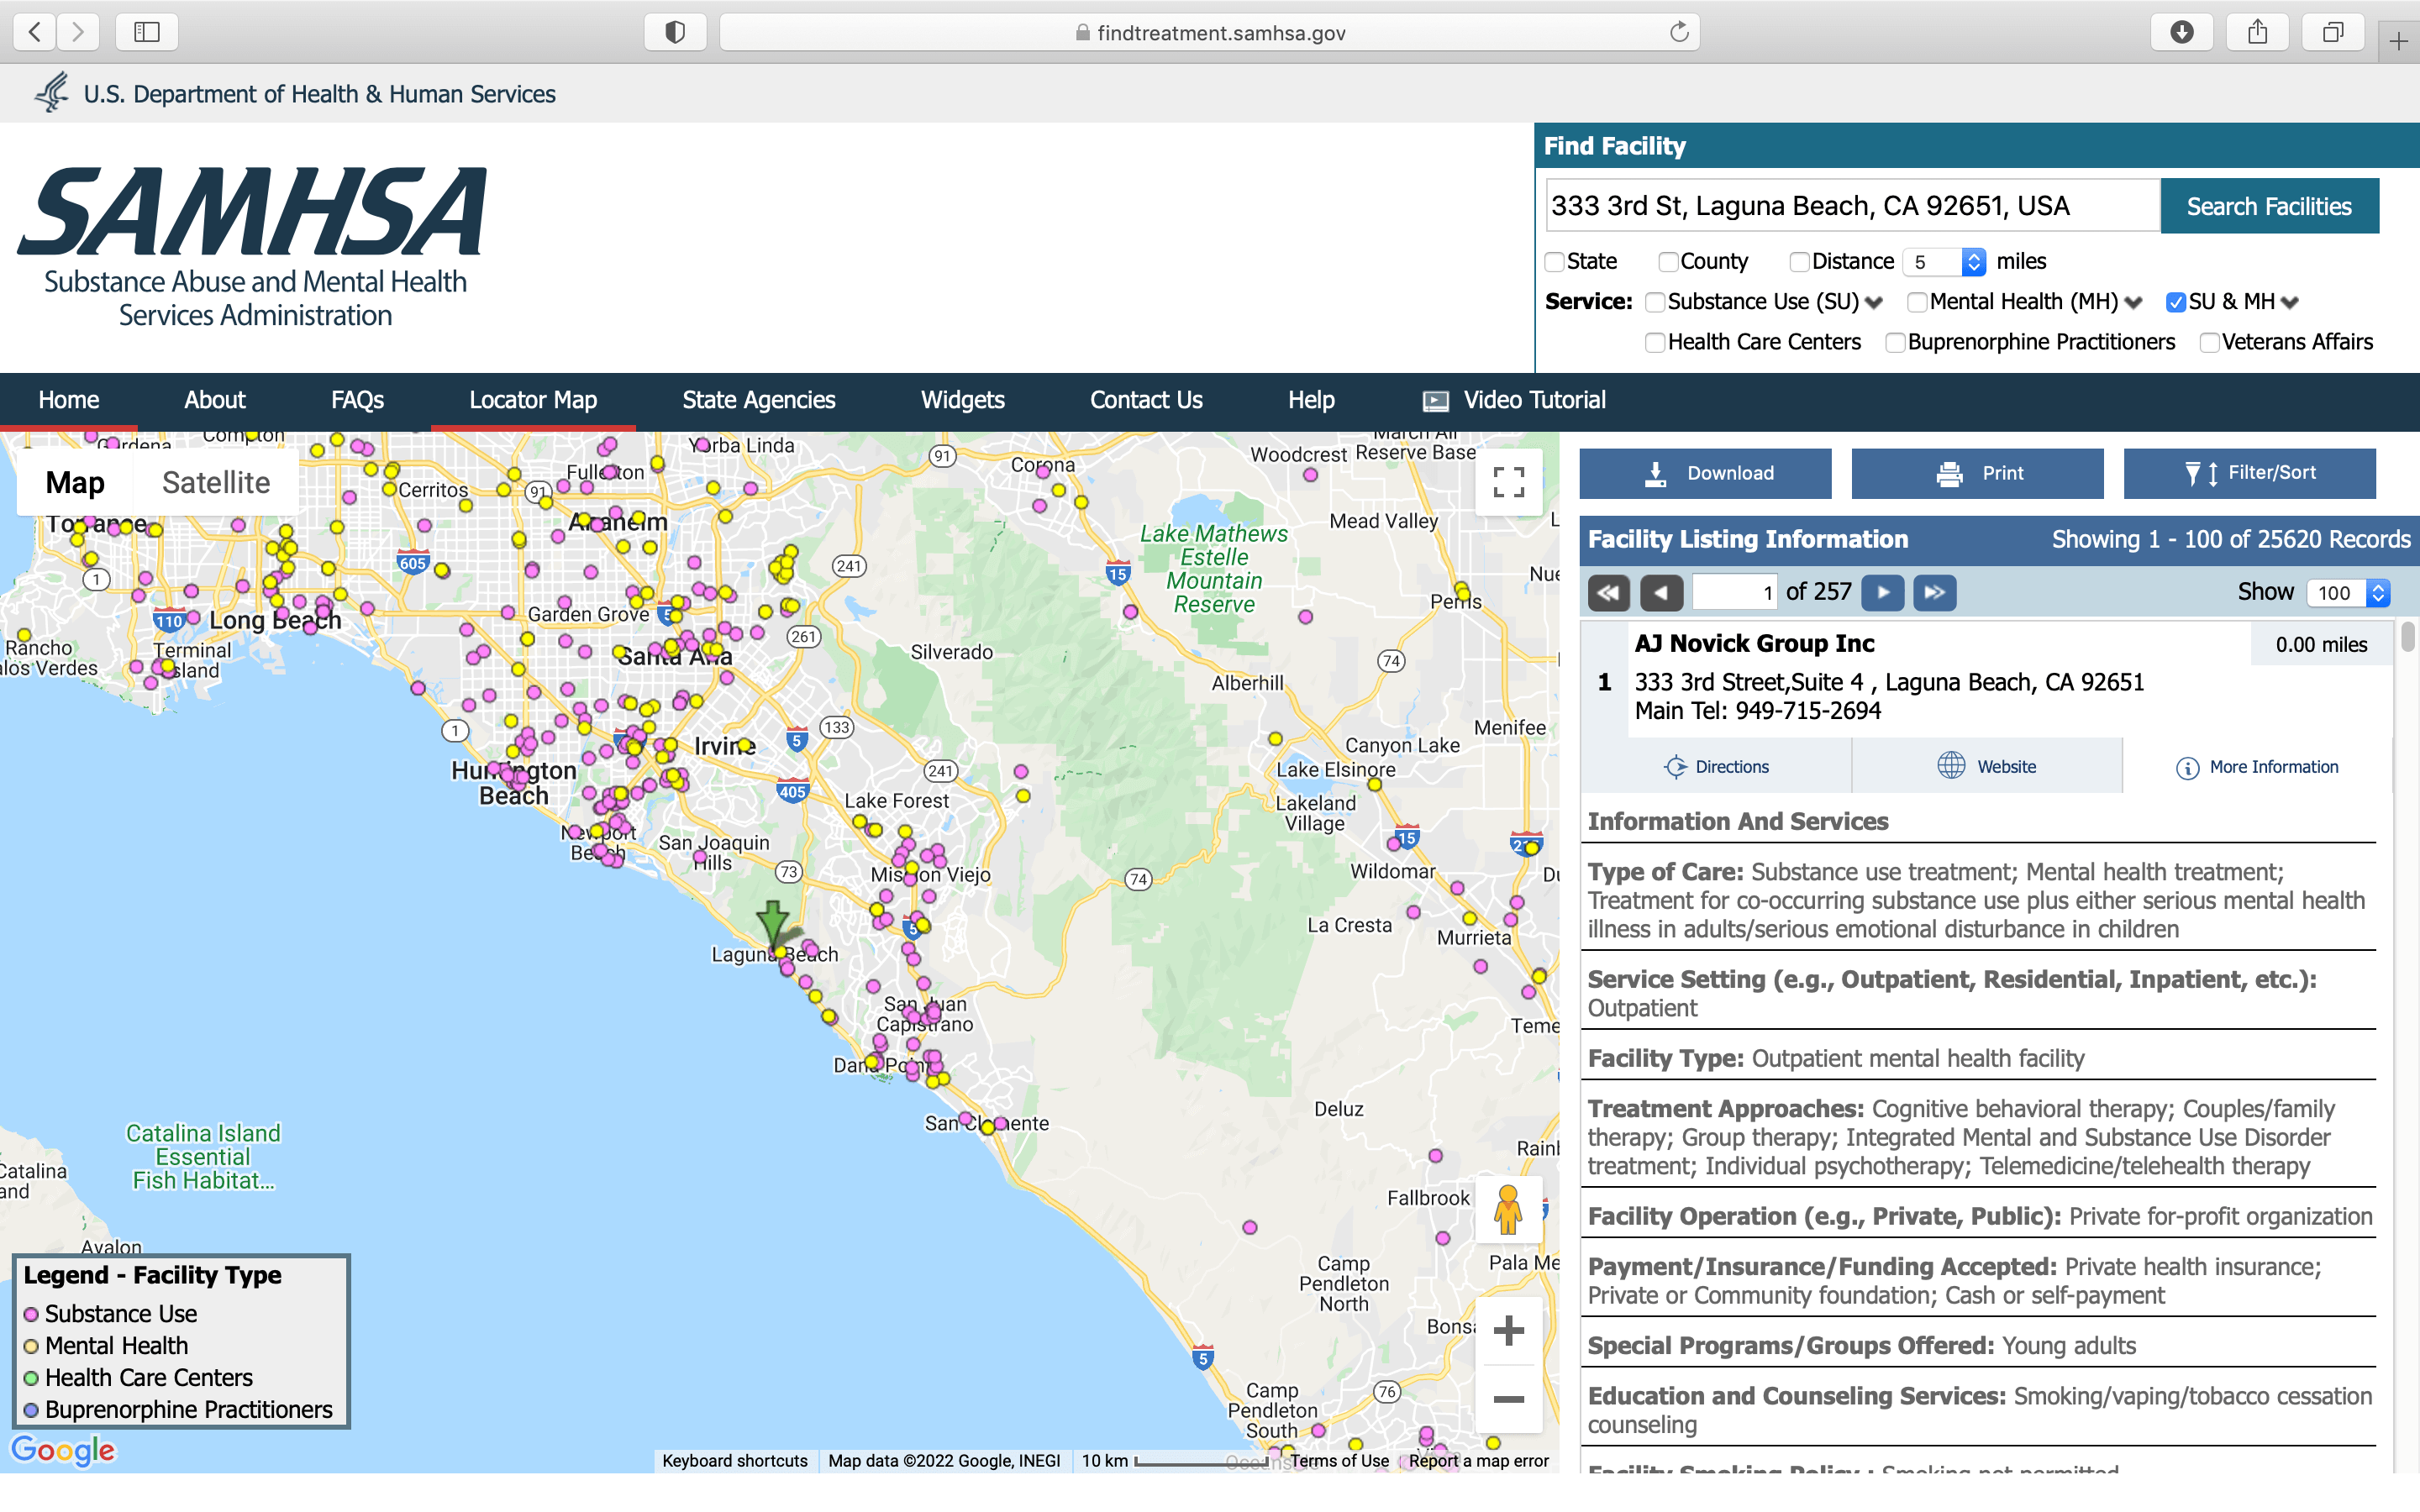Check the Substance Use (SU) service box
This screenshot has height=1512, width=2420.
[1655, 302]
